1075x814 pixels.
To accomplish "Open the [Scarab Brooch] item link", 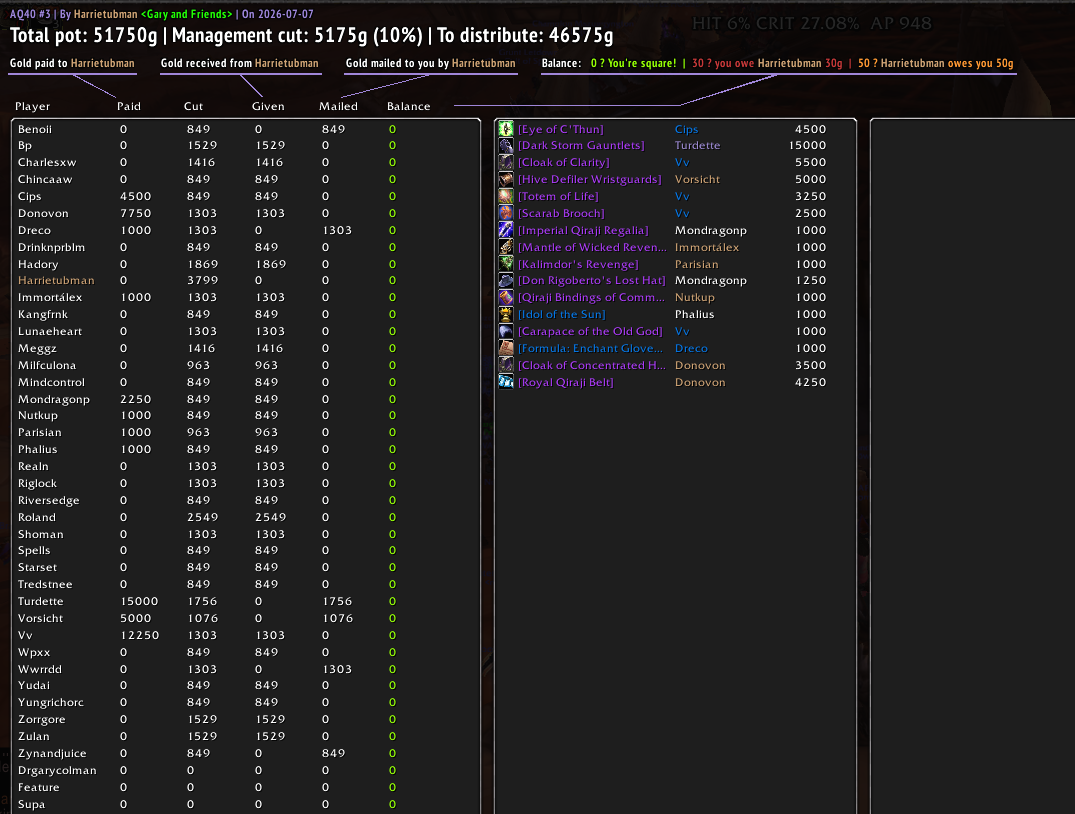I will 561,213.
